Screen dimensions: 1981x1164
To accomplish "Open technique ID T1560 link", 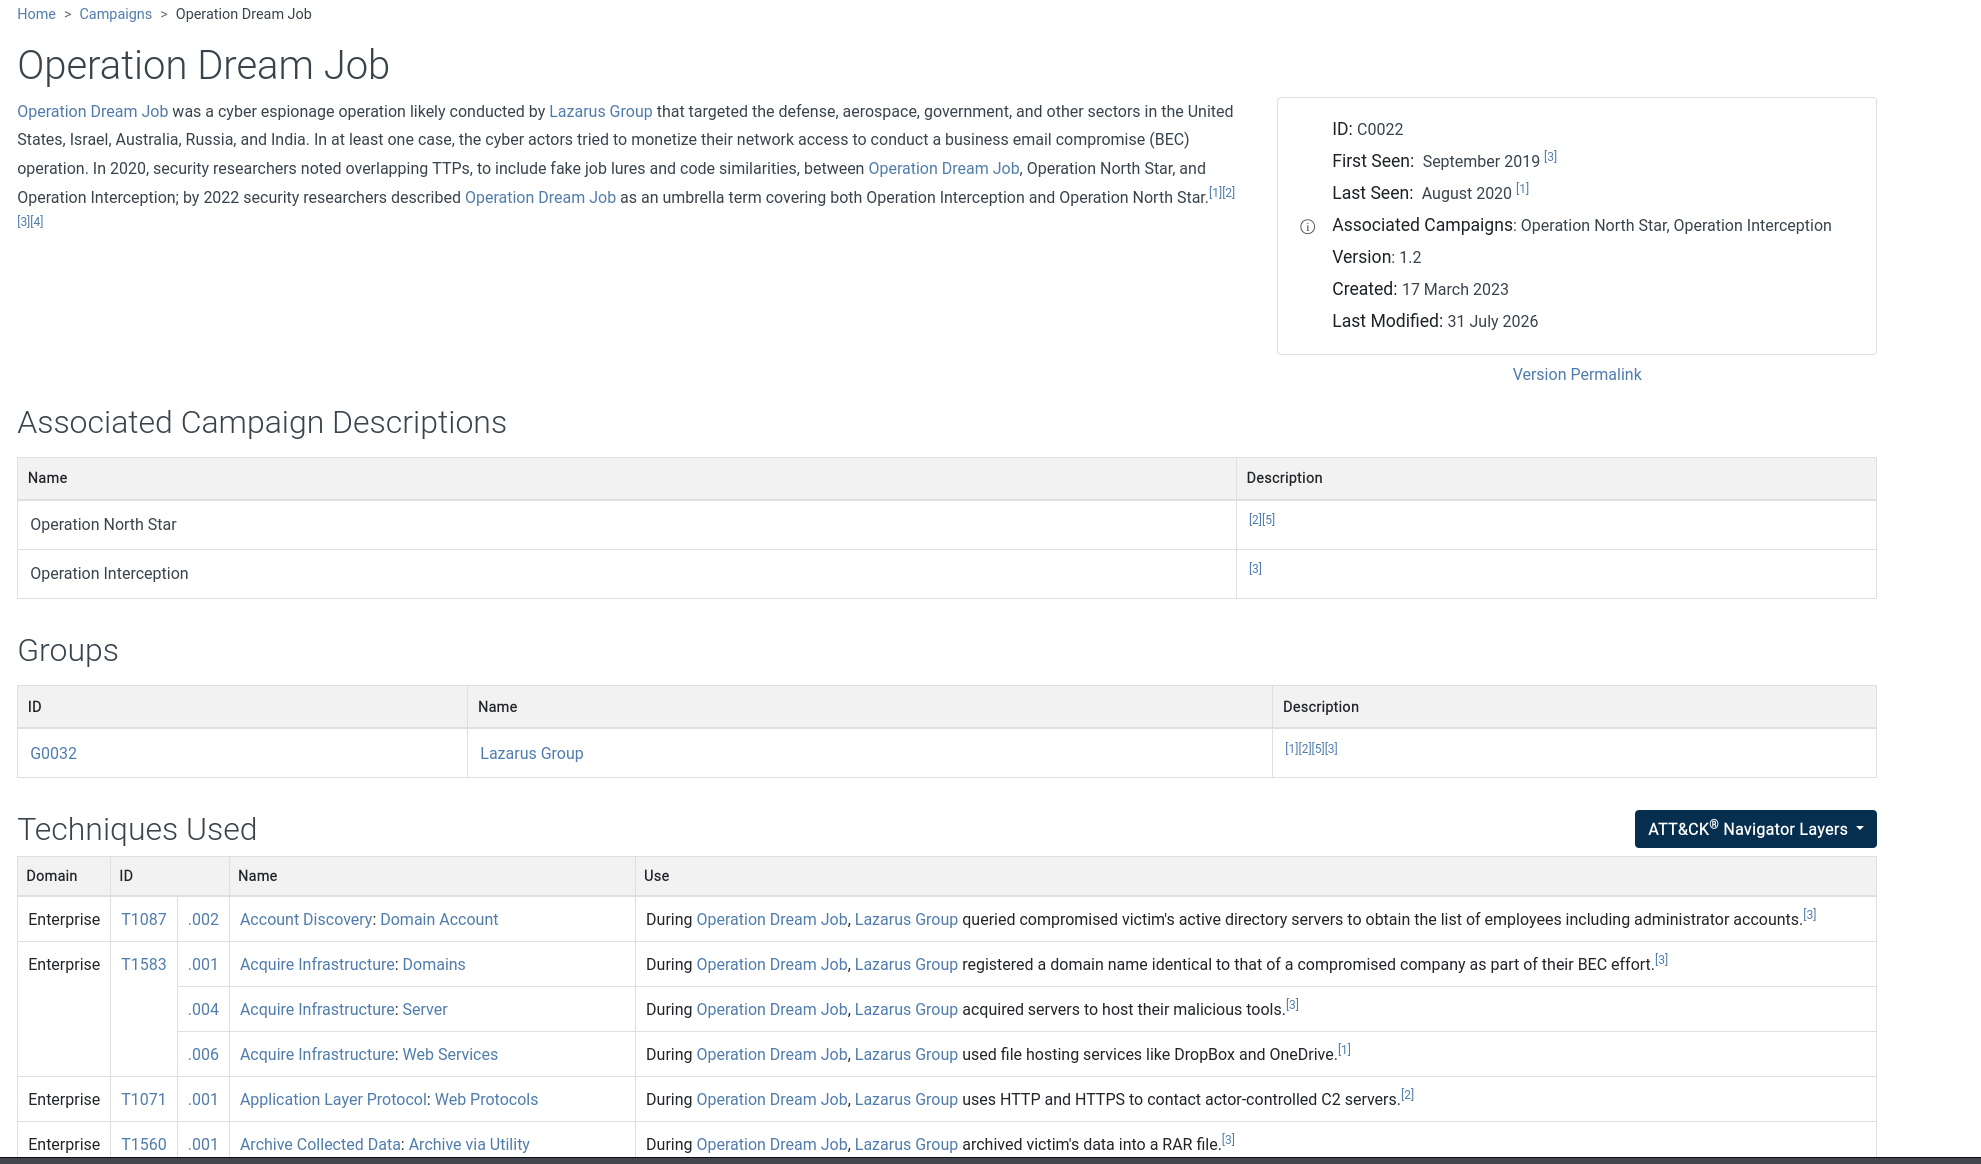I will [144, 1144].
